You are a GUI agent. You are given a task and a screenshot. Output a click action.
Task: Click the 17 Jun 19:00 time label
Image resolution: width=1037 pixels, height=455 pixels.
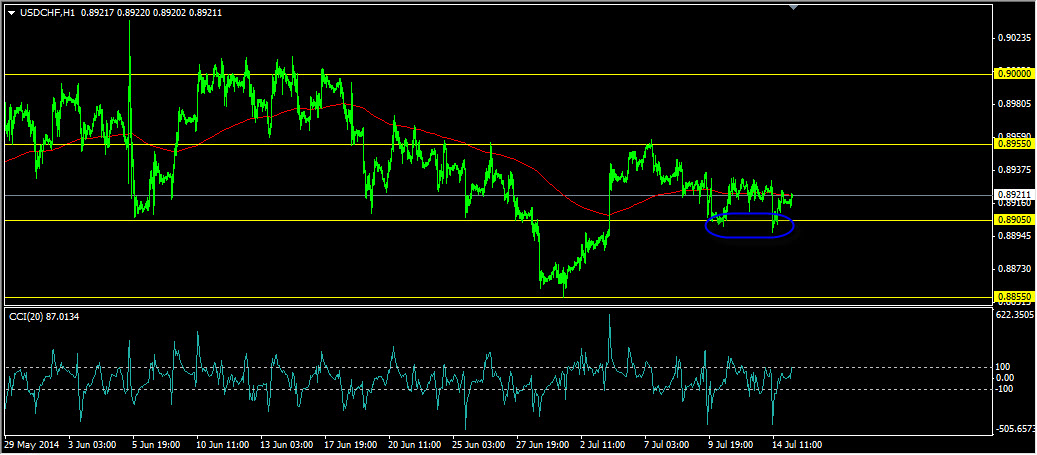coord(351,444)
